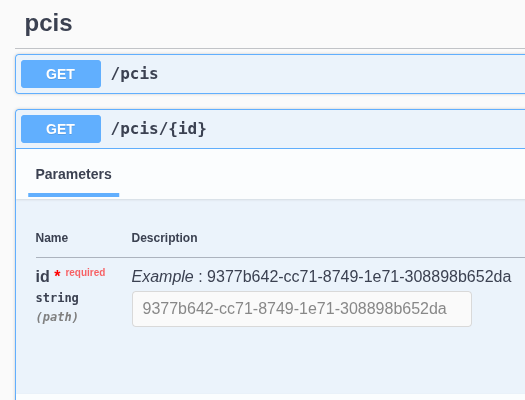Click the example UUID value in description
Image resolution: width=525 pixels, height=400 pixels.
point(359,276)
